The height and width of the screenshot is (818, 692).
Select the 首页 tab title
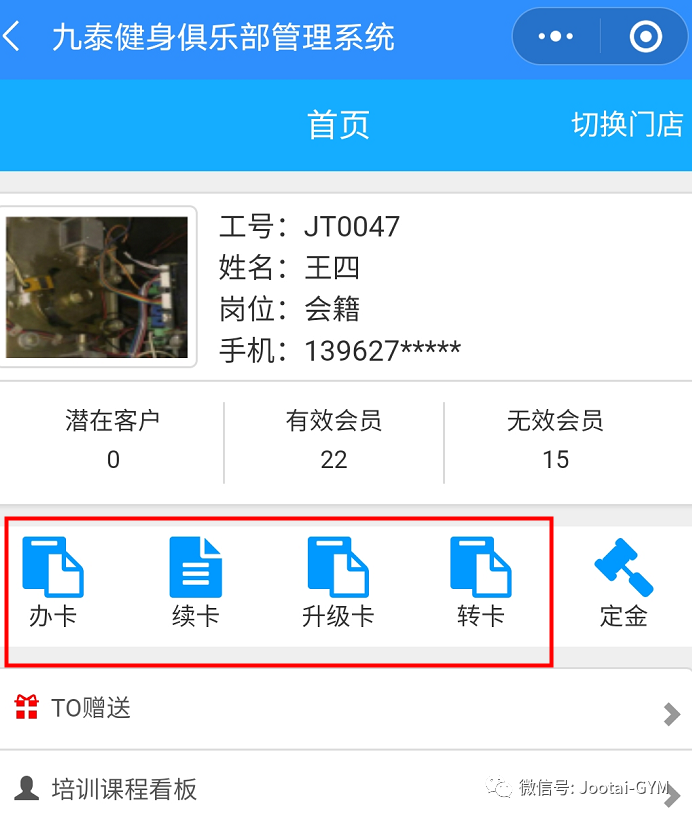(338, 125)
